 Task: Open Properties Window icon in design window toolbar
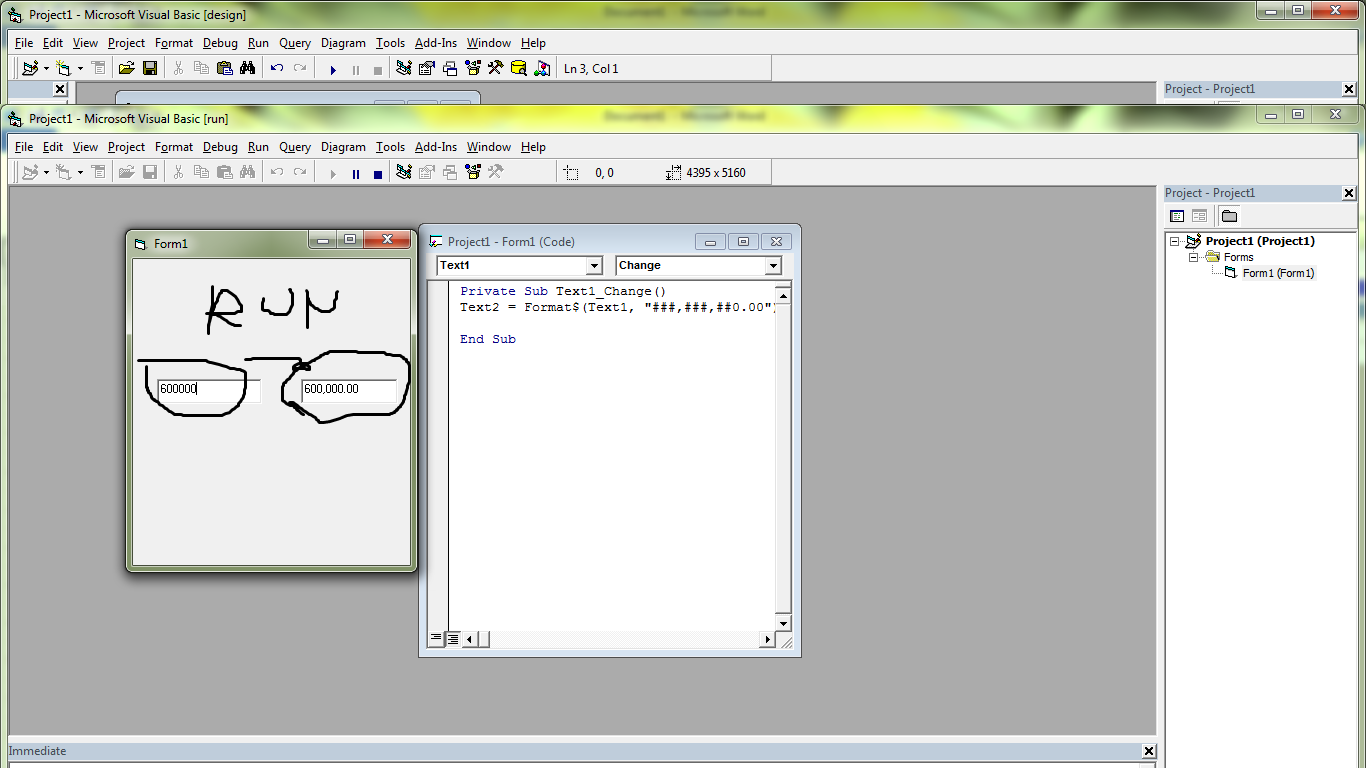pyautogui.click(x=427, y=68)
